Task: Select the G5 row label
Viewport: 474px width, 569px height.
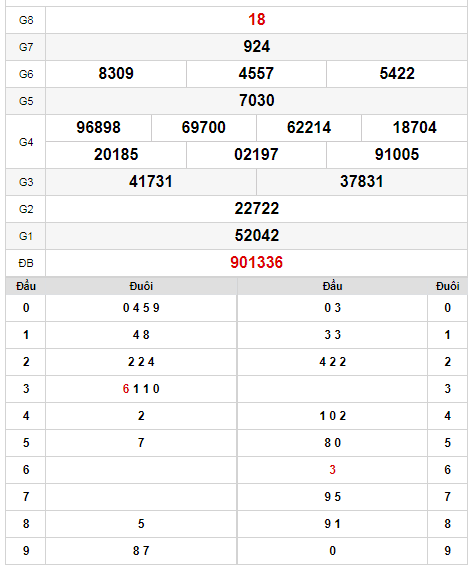Action: click(x=26, y=101)
